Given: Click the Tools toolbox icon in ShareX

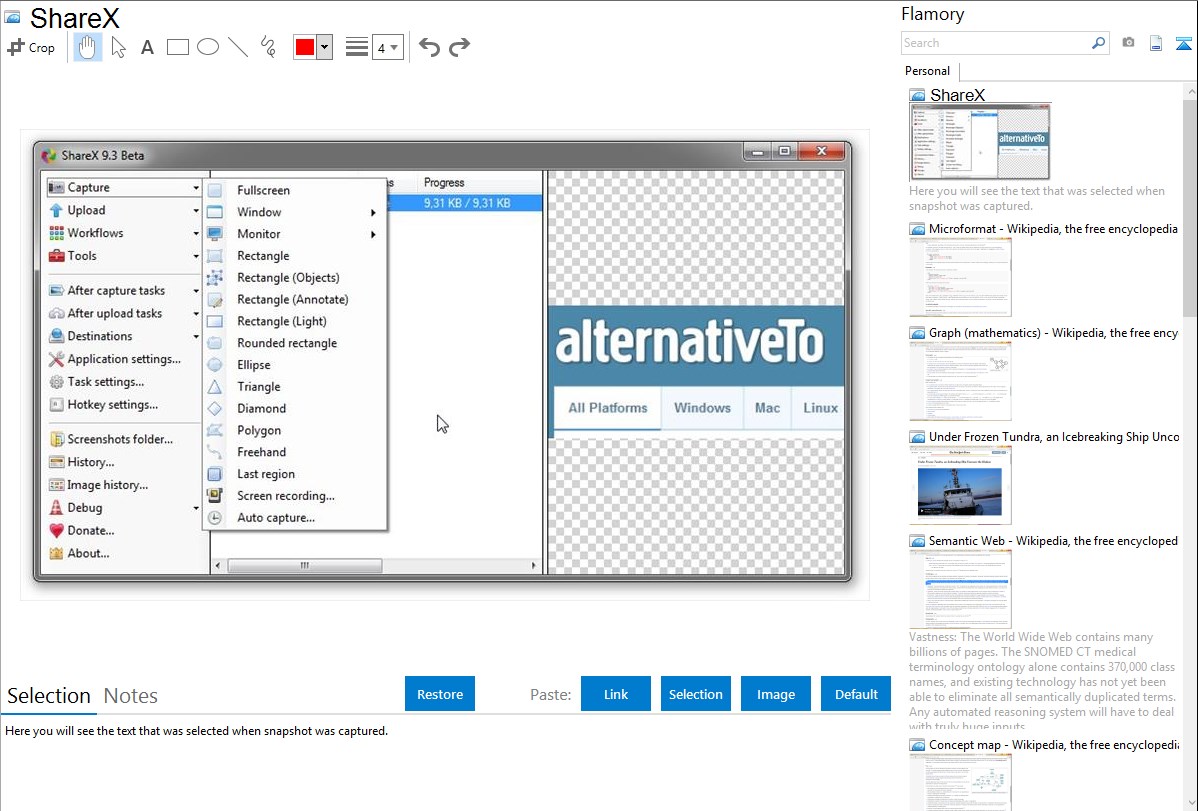Looking at the screenshot, I should pos(56,256).
